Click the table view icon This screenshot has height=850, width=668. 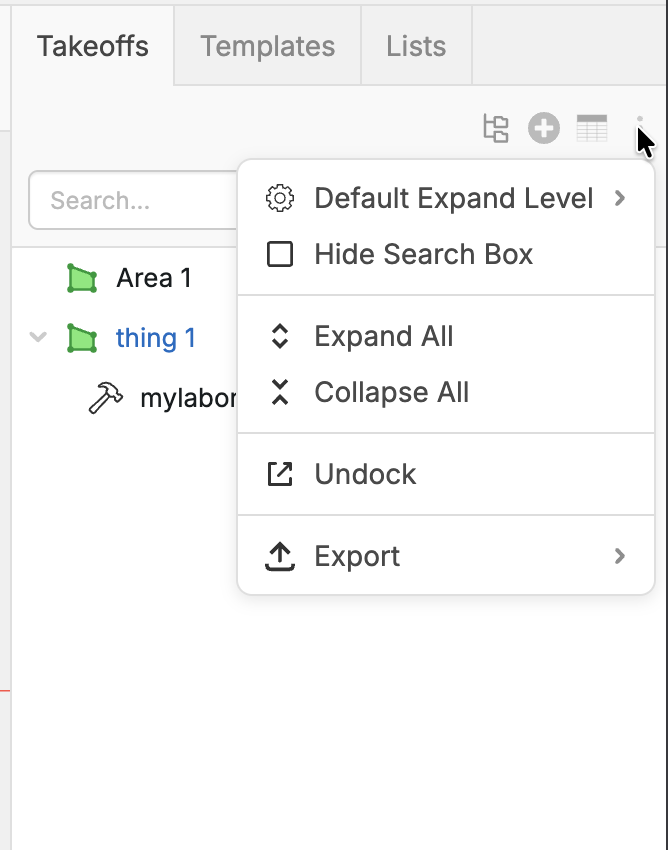coord(592,128)
